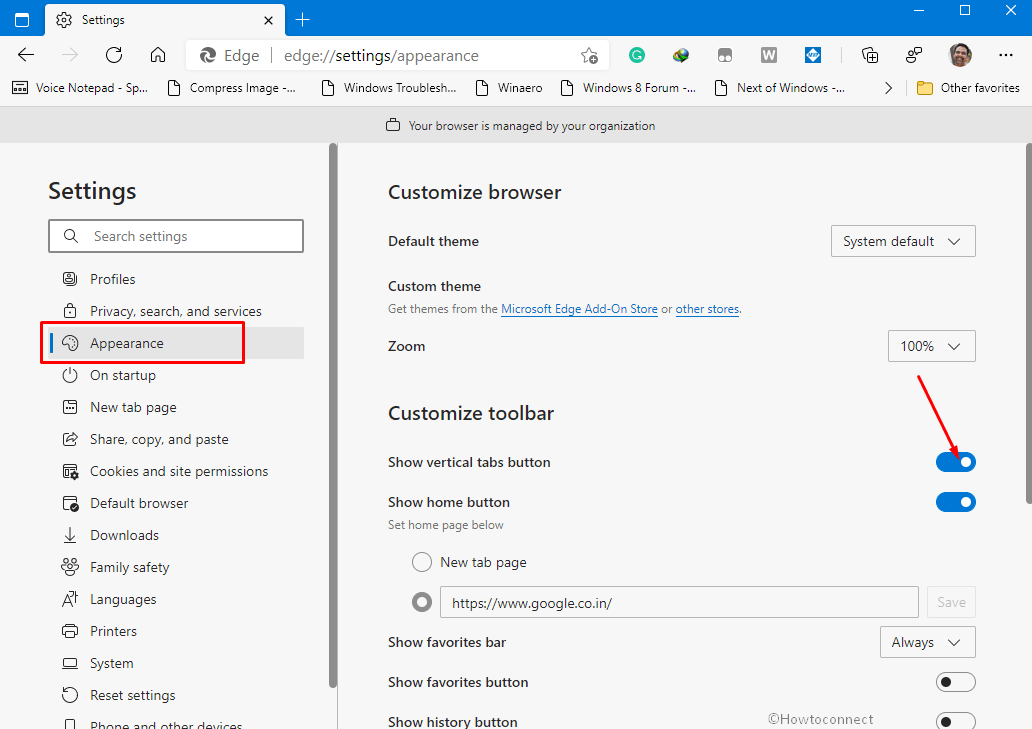1032x729 pixels.
Task: Click the Save button
Action: point(951,602)
